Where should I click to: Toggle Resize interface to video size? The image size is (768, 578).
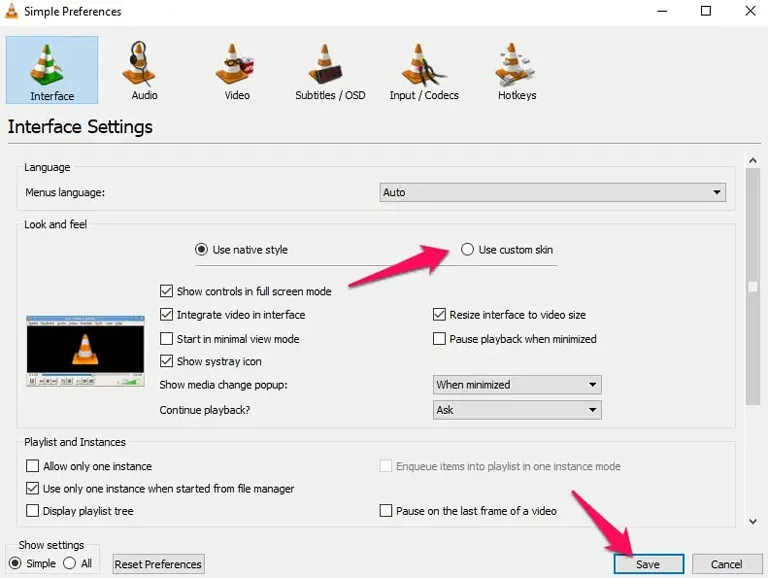(x=439, y=314)
